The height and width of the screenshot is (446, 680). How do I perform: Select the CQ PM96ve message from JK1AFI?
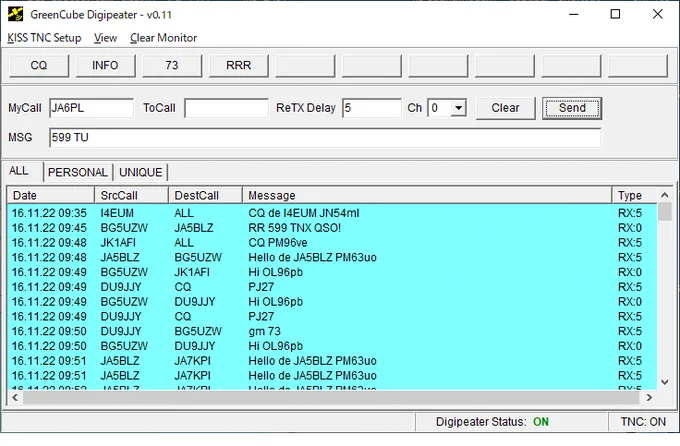332,243
